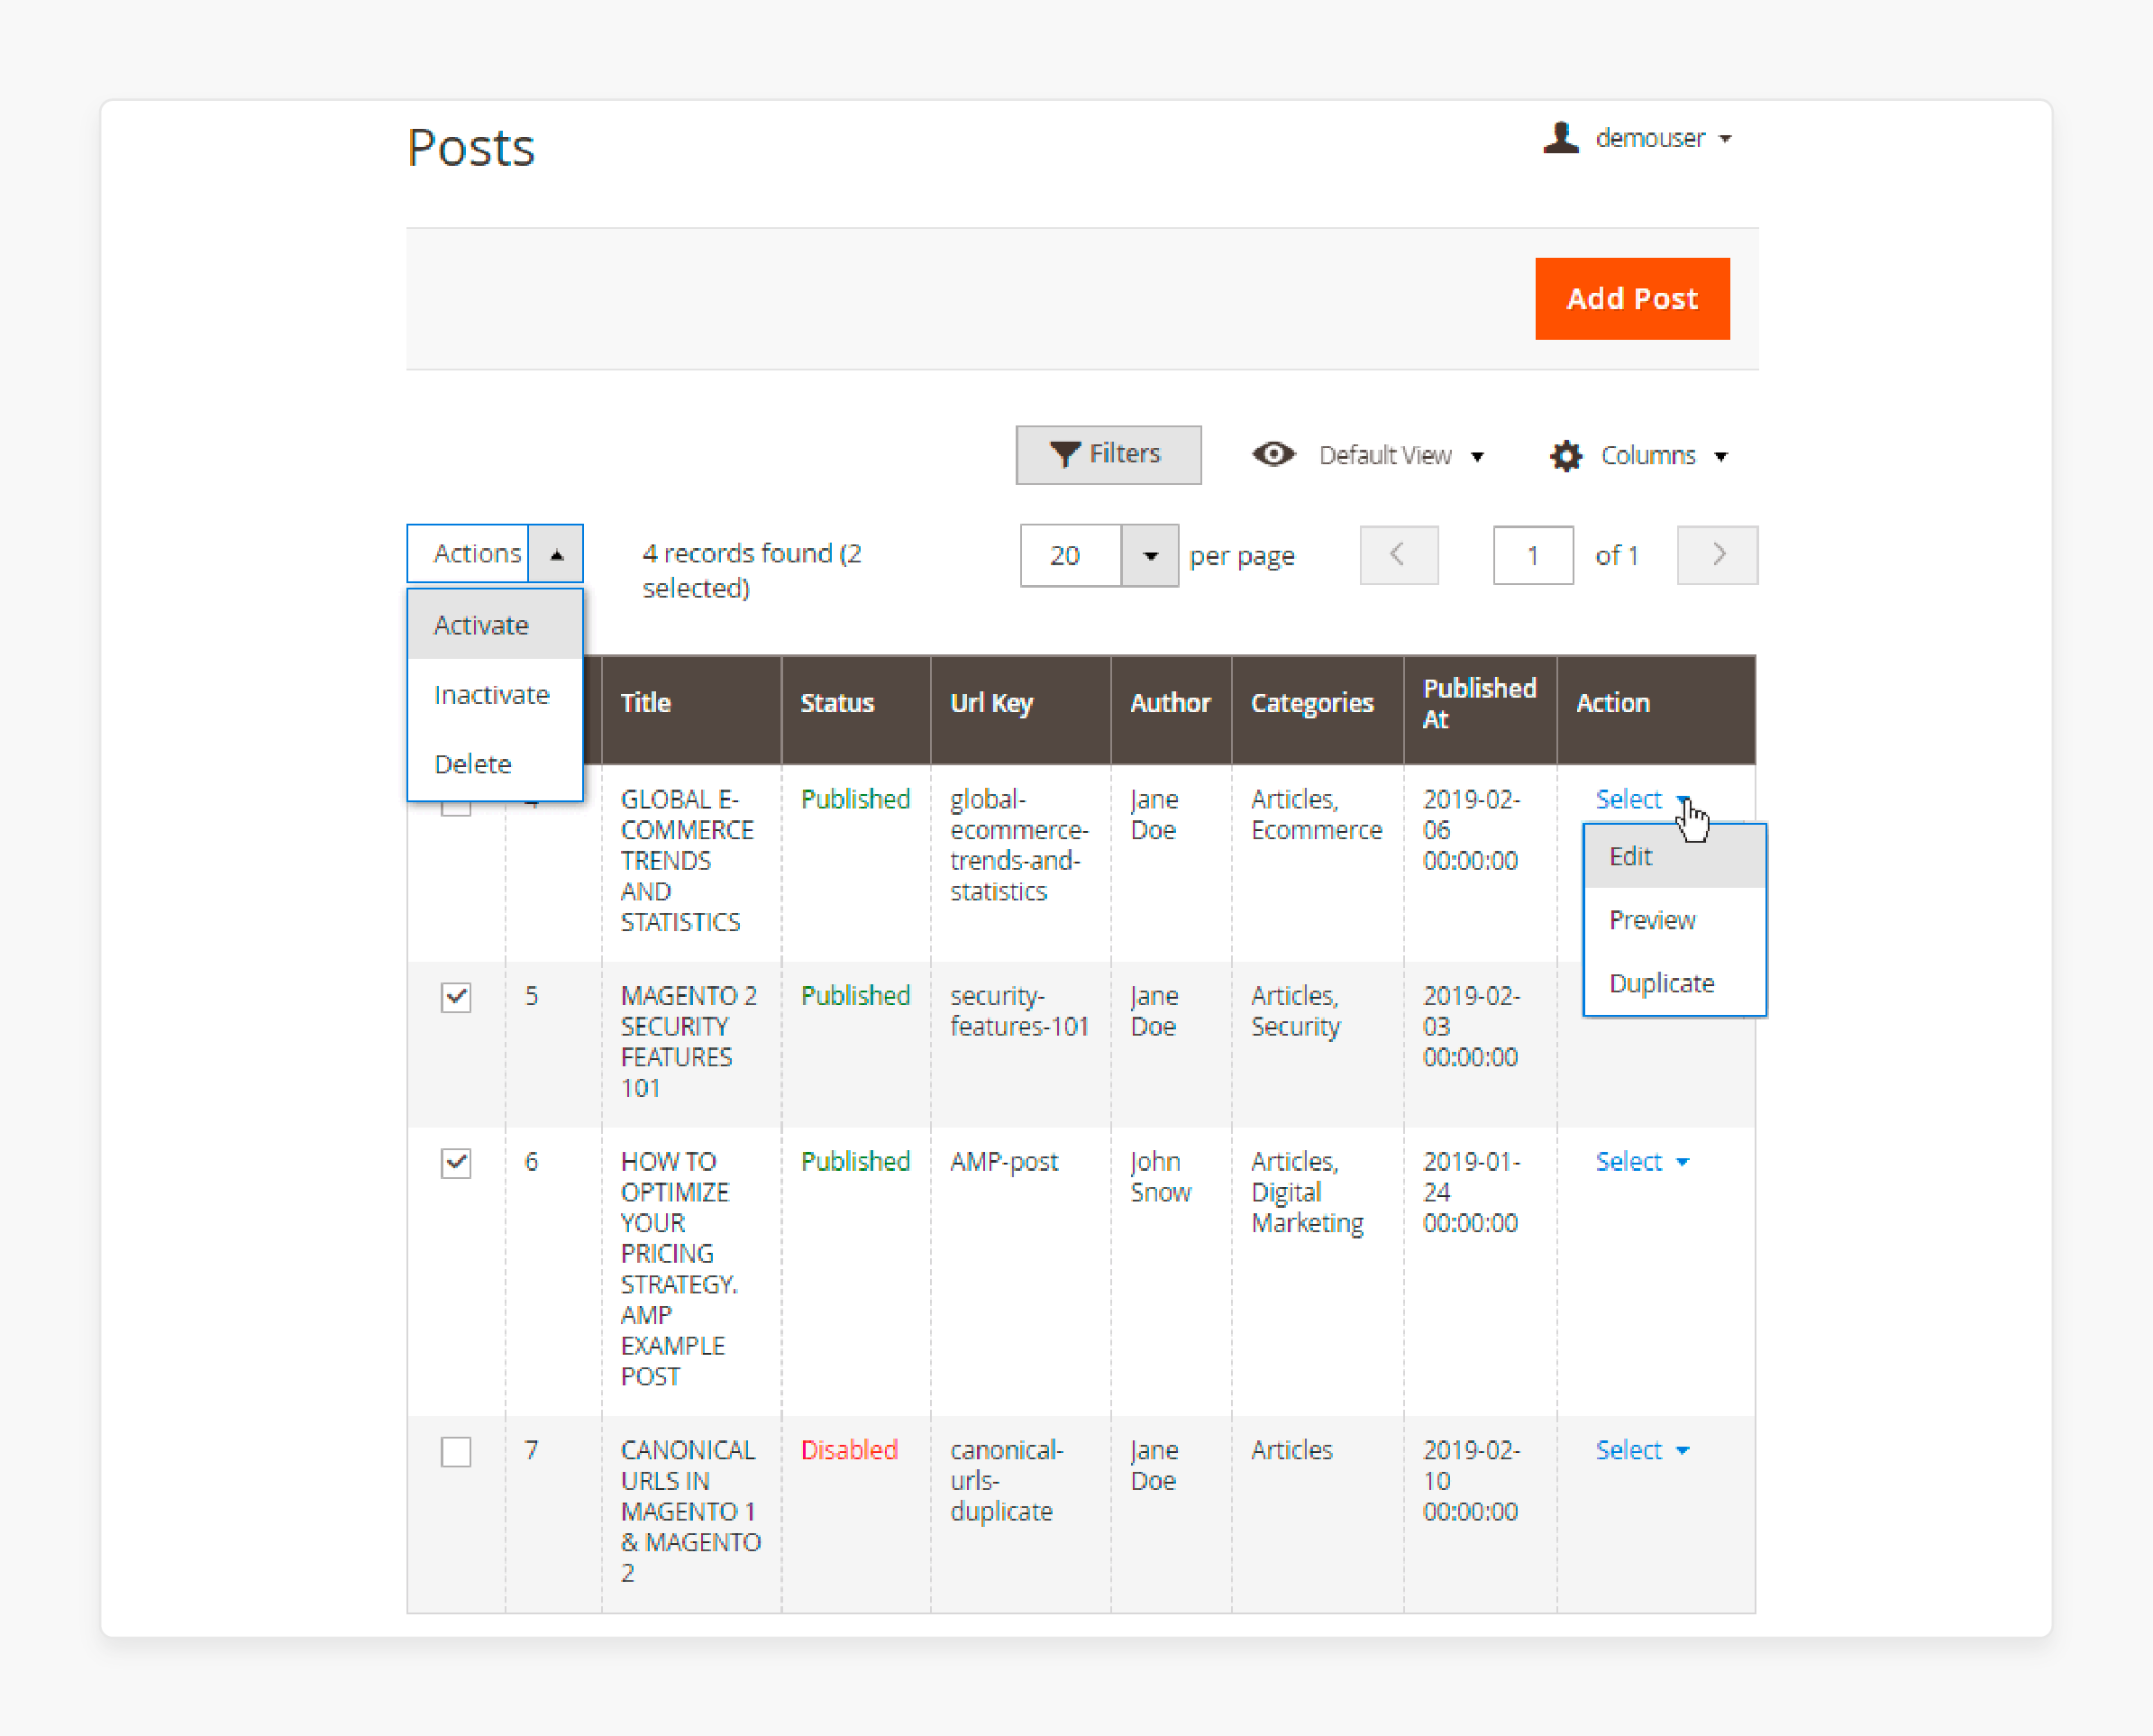The width and height of the screenshot is (2153, 1736).
Task: Open Select action for Global E-Commerce post
Action: pos(1642,799)
